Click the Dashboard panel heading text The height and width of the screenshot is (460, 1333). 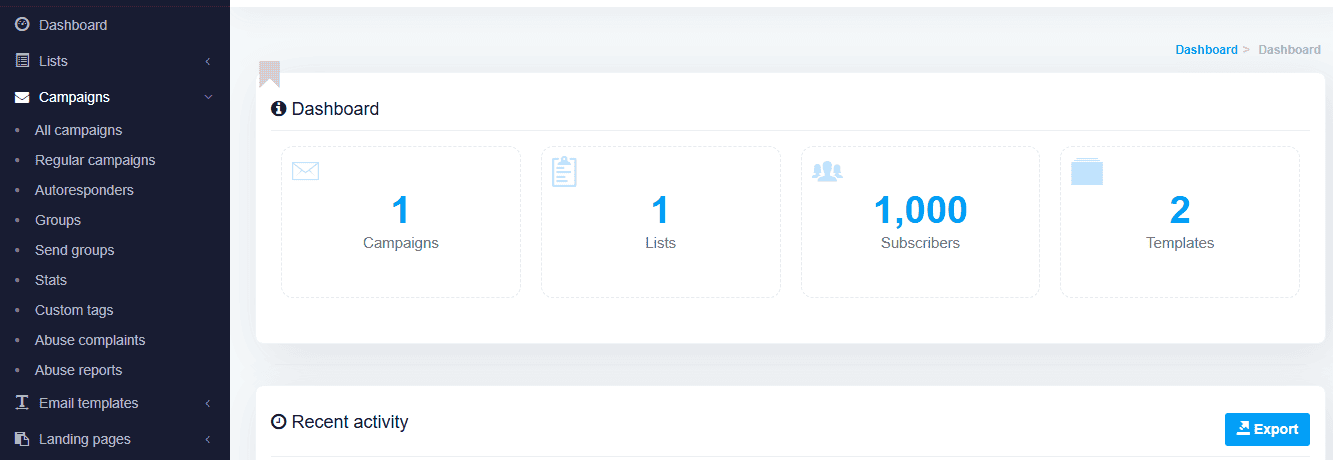pyautogui.click(x=335, y=109)
